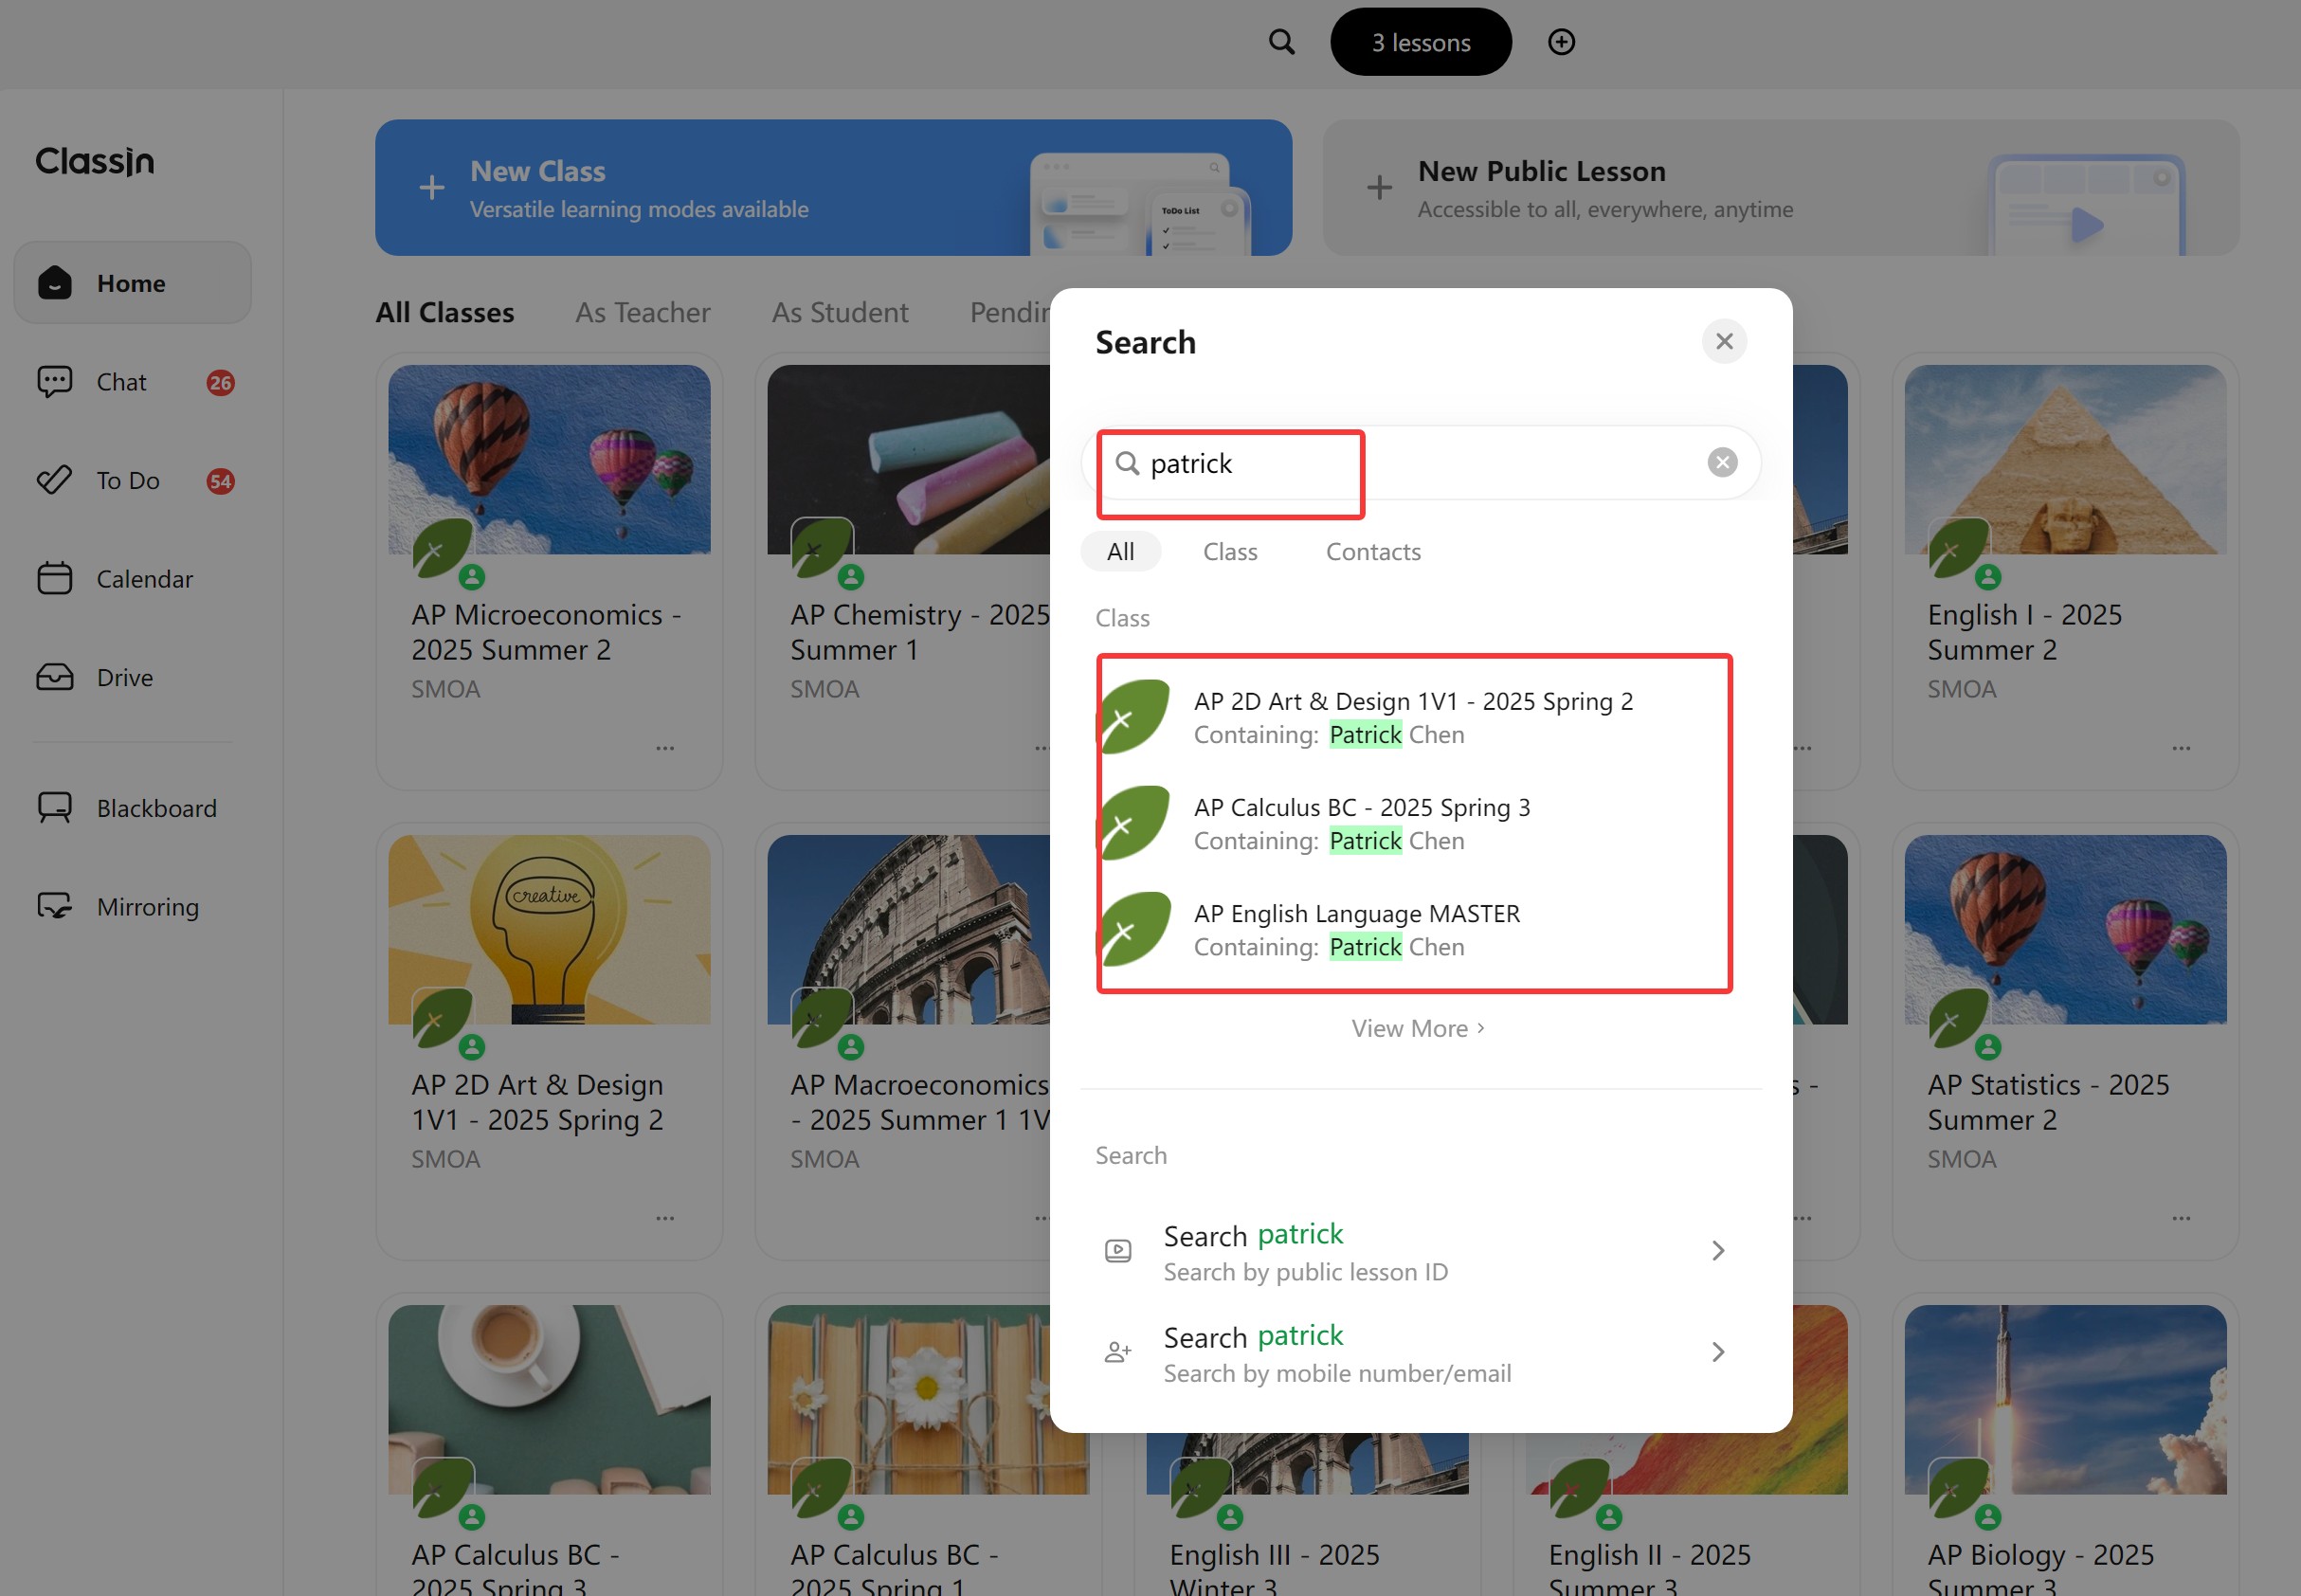Click the plus circle icon beside 3 lessons
The image size is (2301, 1596).
[1561, 42]
